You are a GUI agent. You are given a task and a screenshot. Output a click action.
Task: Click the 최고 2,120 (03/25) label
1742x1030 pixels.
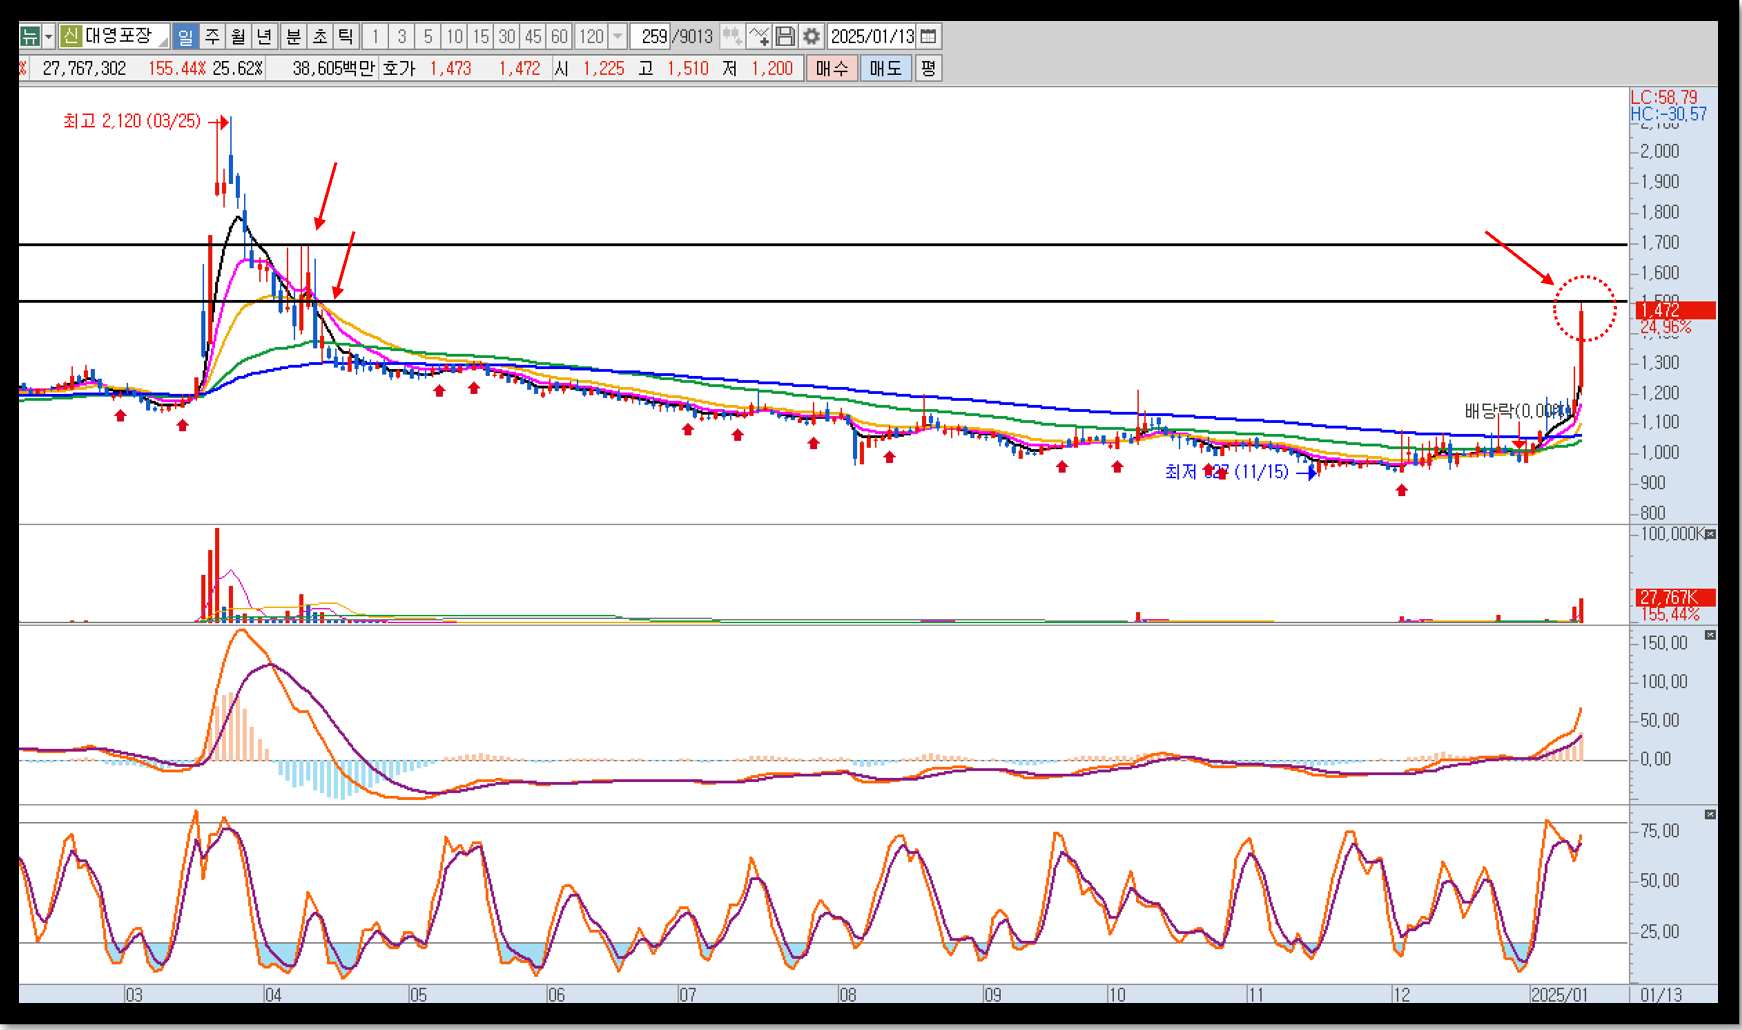click(132, 121)
